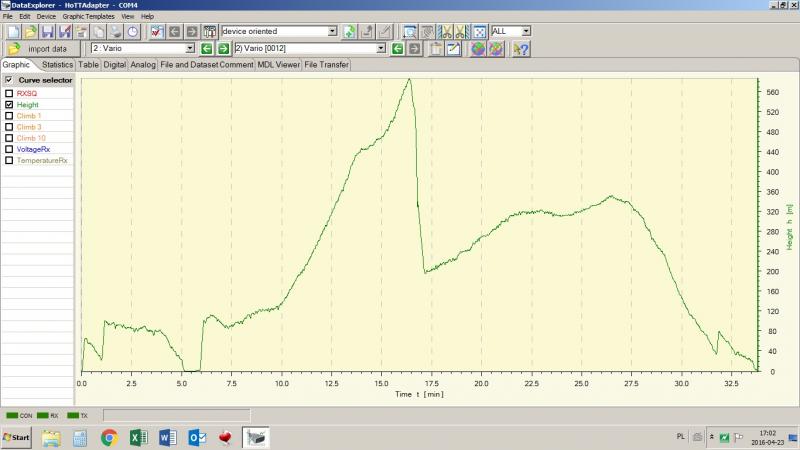Open the '2) Vario [0012]' record dropdown
Screen dimensions: 800x450
click(x=380, y=48)
